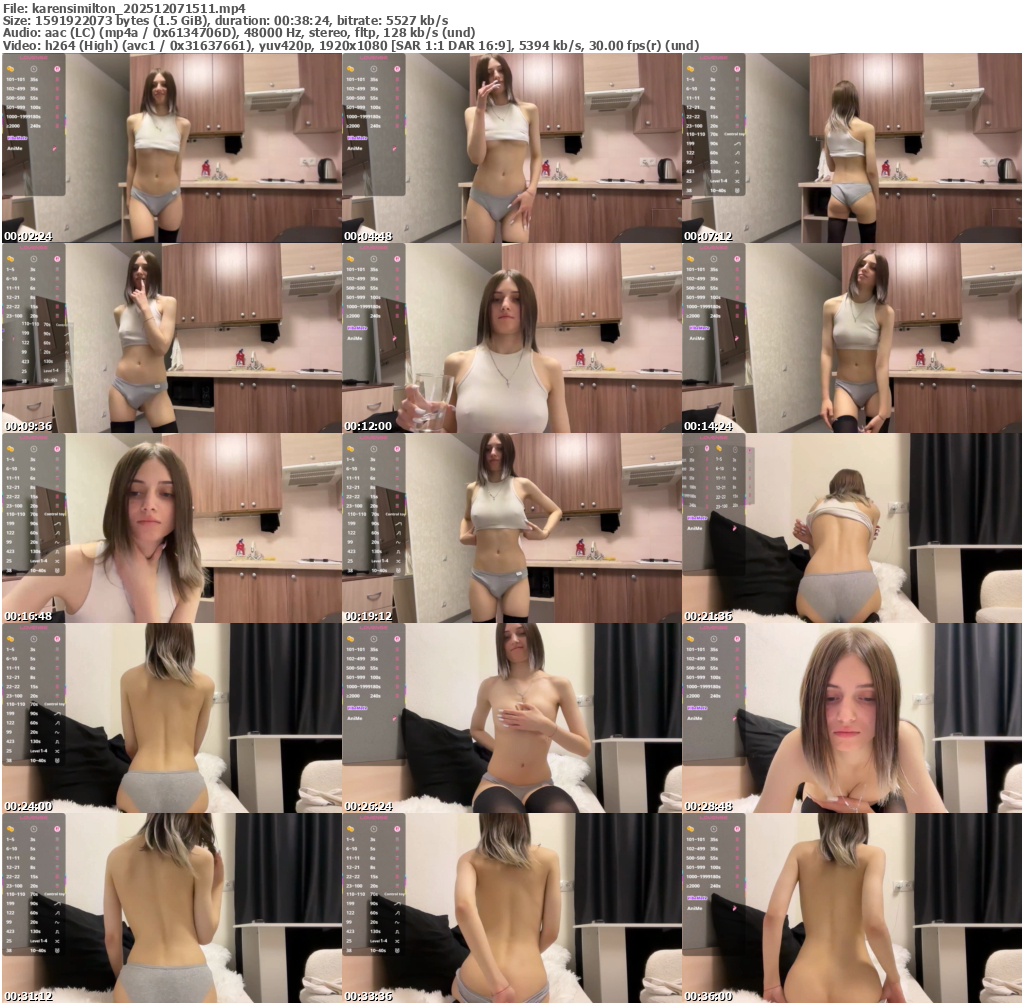Open the thumbnail stamped 00:21:36
The image size is (1024, 1003).
[x=852, y=528]
